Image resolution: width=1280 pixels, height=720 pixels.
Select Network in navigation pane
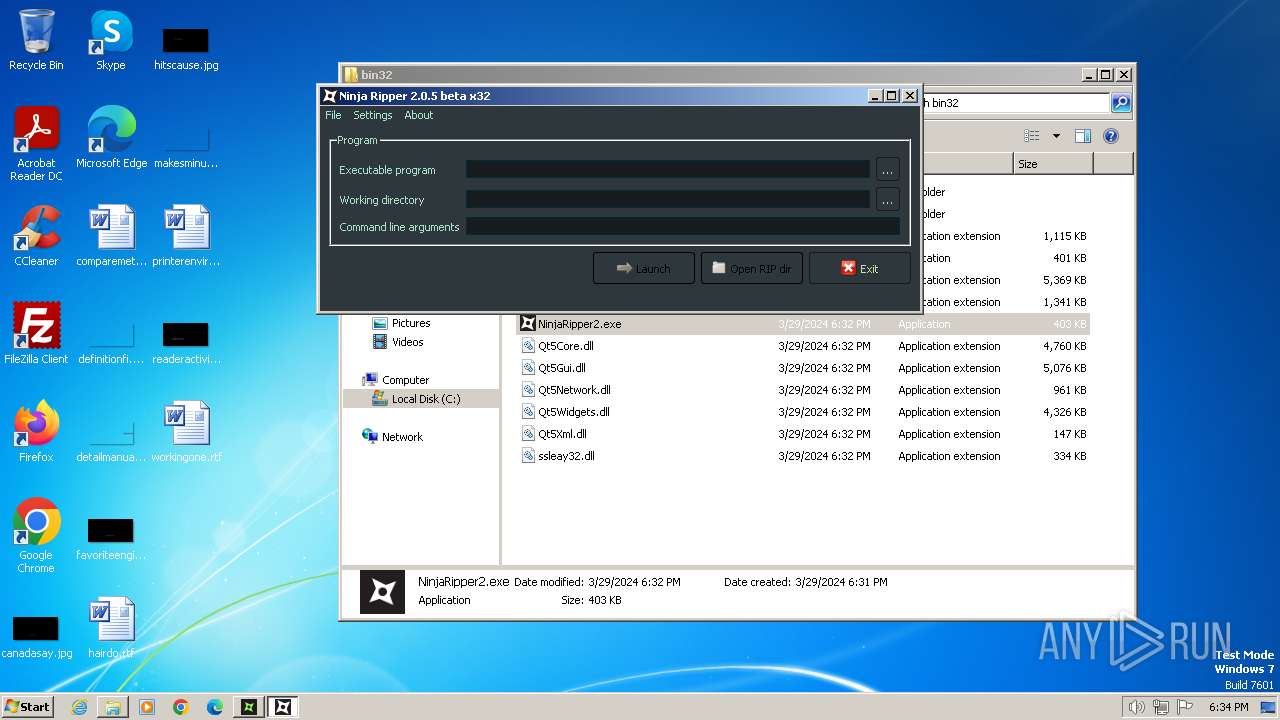tap(393, 437)
